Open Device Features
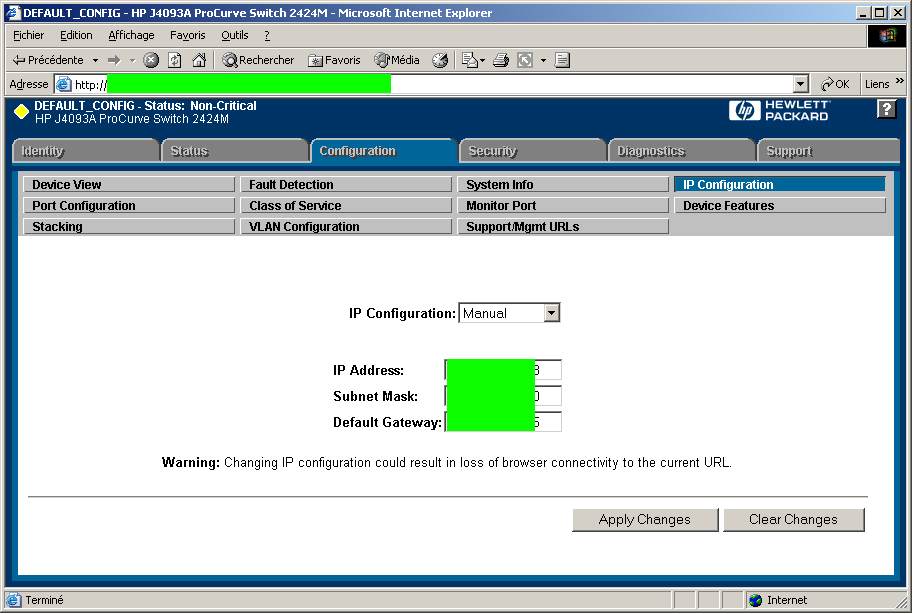 pos(780,206)
